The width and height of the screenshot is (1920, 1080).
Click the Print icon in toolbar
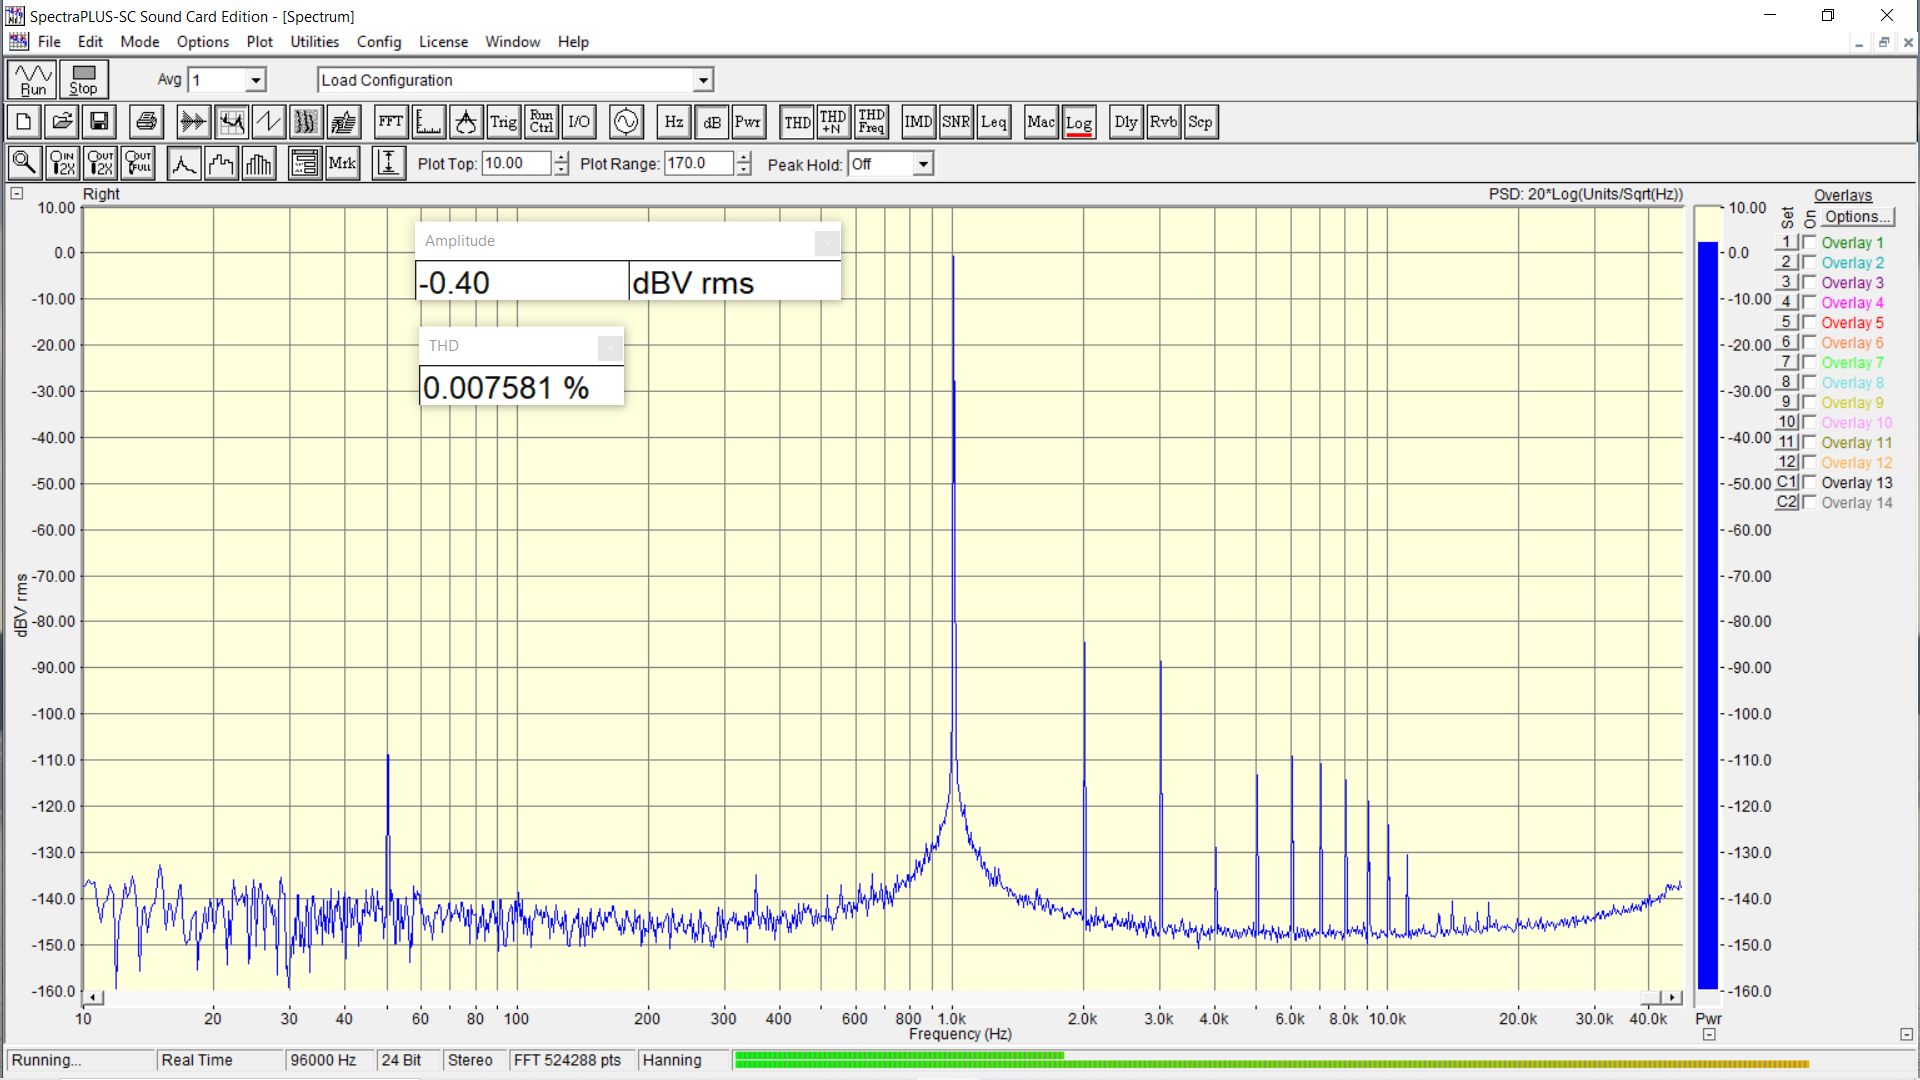[x=146, y=122]
